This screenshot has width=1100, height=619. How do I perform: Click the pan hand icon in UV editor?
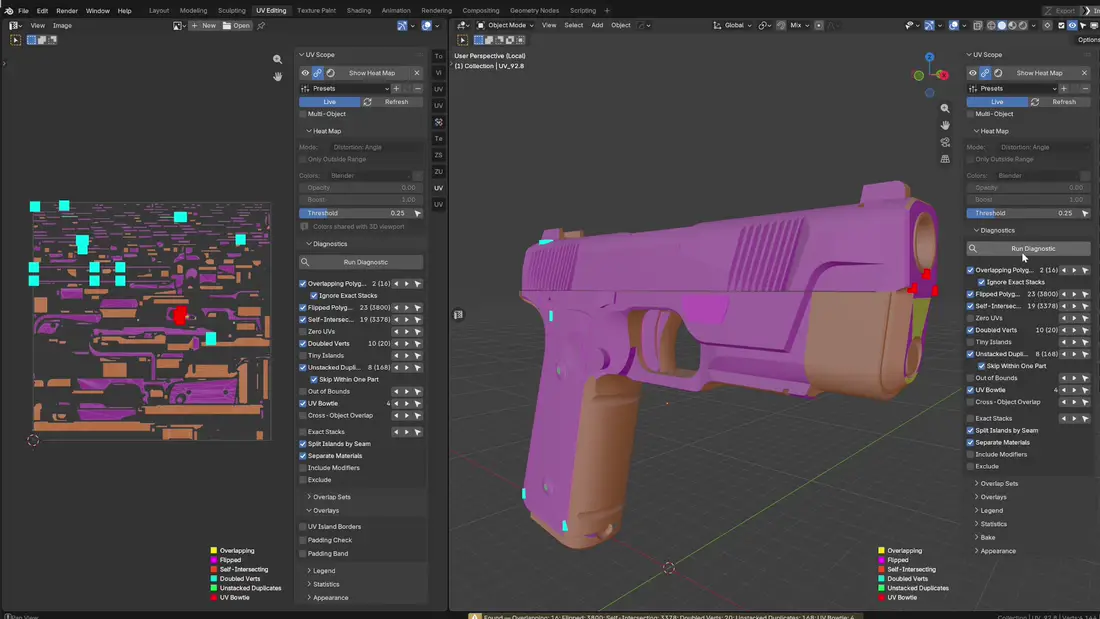(x=278, y=76)
